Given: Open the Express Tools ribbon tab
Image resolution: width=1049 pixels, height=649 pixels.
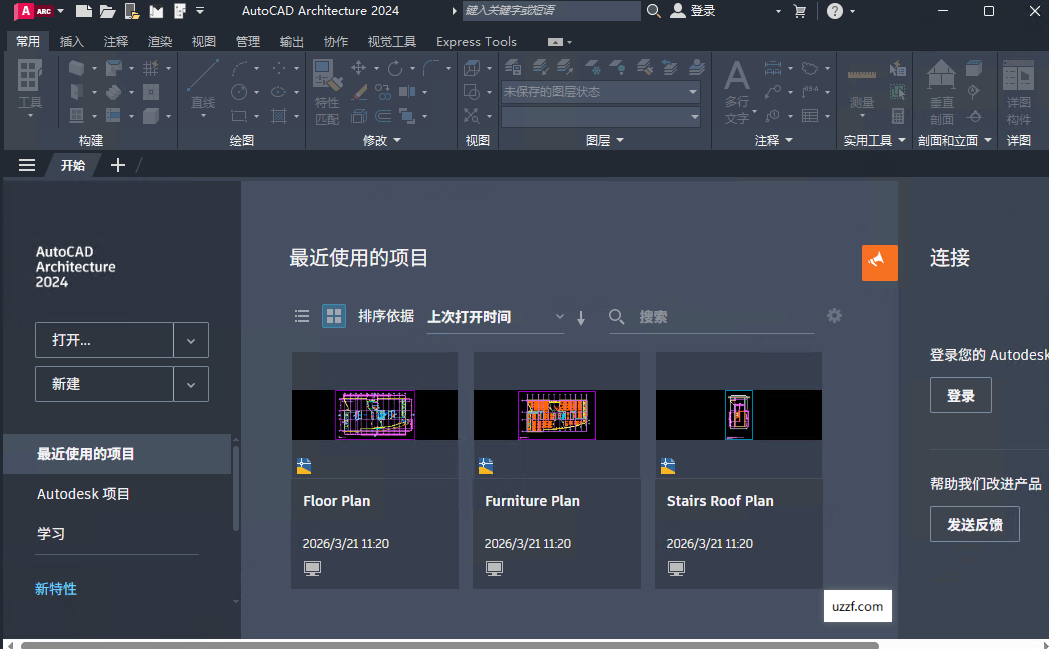Looking at the screenshot, I should (x=475, y=42).
